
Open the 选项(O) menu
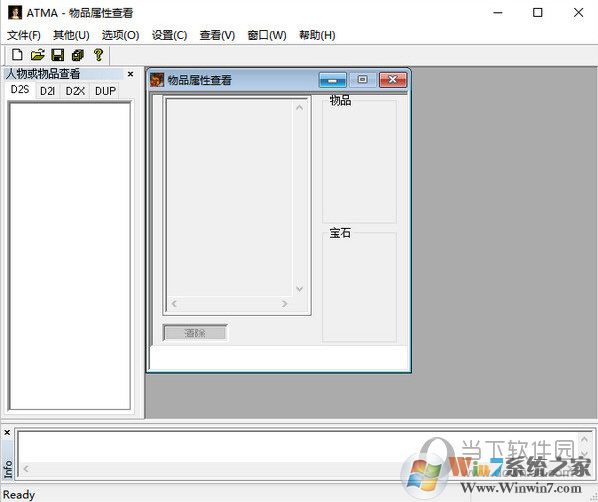click(x=121, y=35)
